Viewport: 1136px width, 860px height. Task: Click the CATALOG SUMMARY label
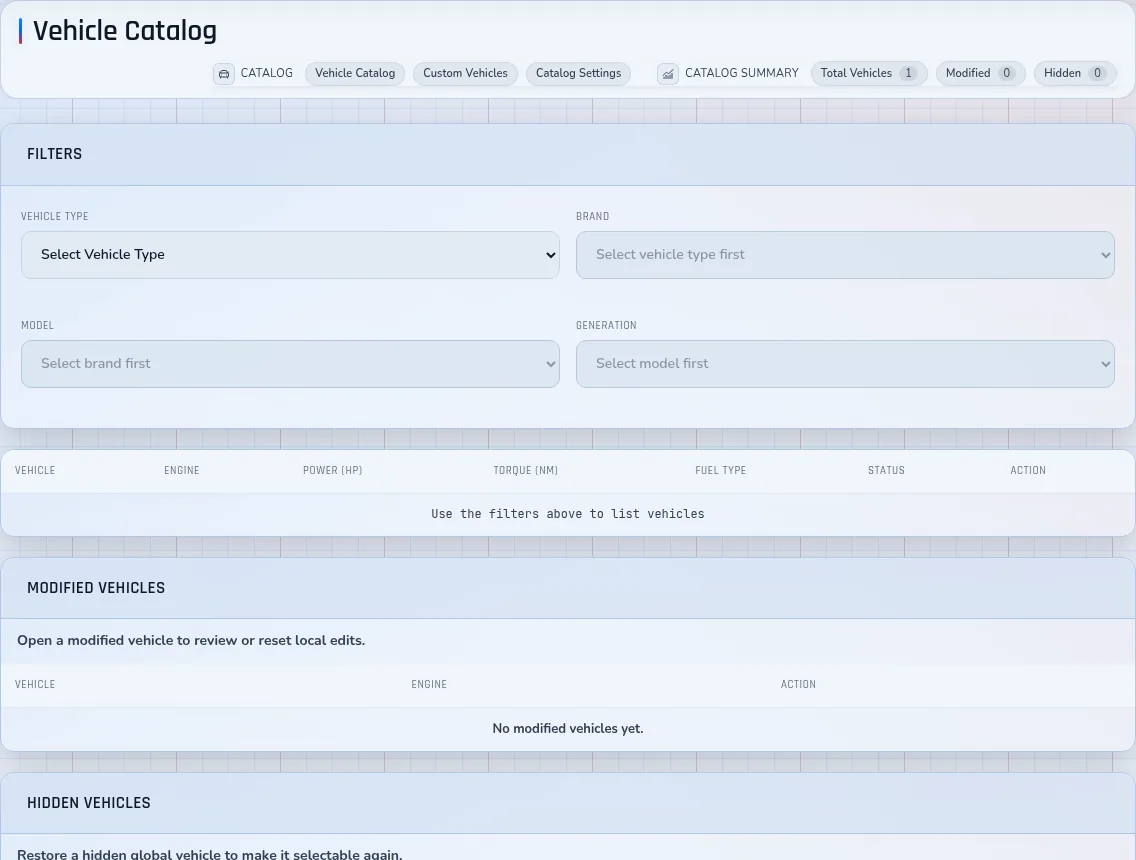click(x=742, y=73)
